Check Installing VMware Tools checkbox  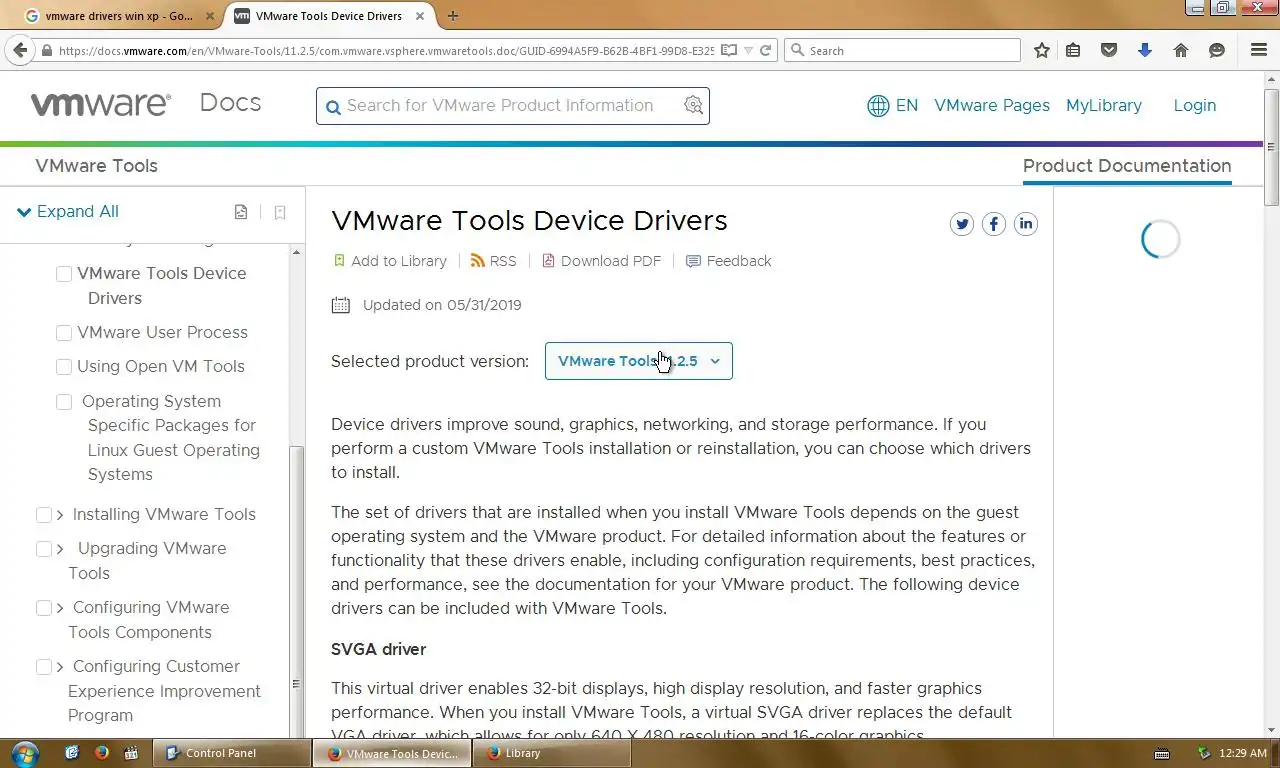point(44,515)
